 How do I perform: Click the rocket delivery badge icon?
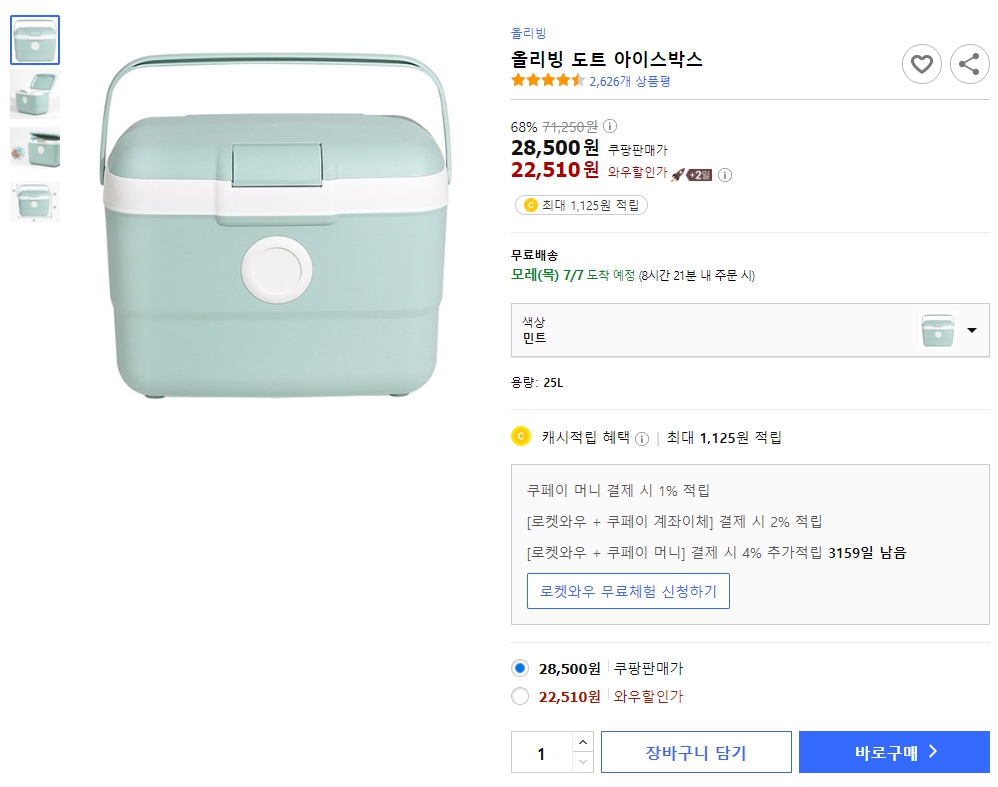click(x=691, y=174)
